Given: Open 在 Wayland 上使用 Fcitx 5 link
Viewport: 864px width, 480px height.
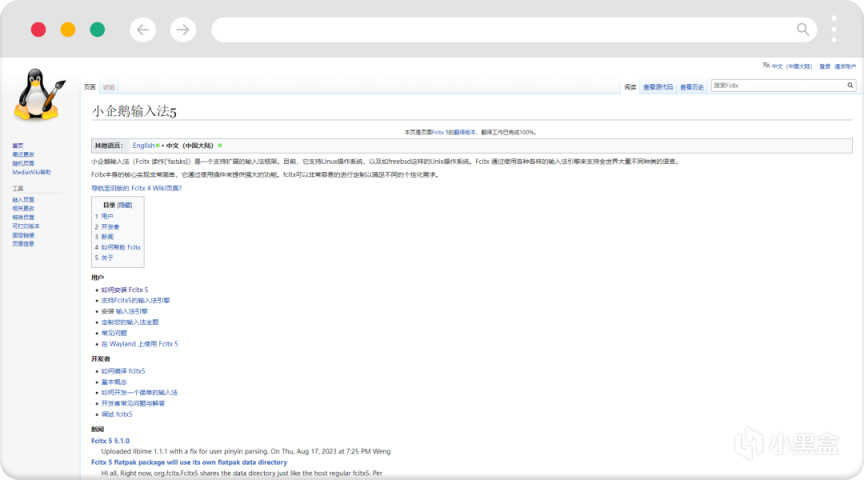Looking at the screenshot, I should [x=139, y=344].
